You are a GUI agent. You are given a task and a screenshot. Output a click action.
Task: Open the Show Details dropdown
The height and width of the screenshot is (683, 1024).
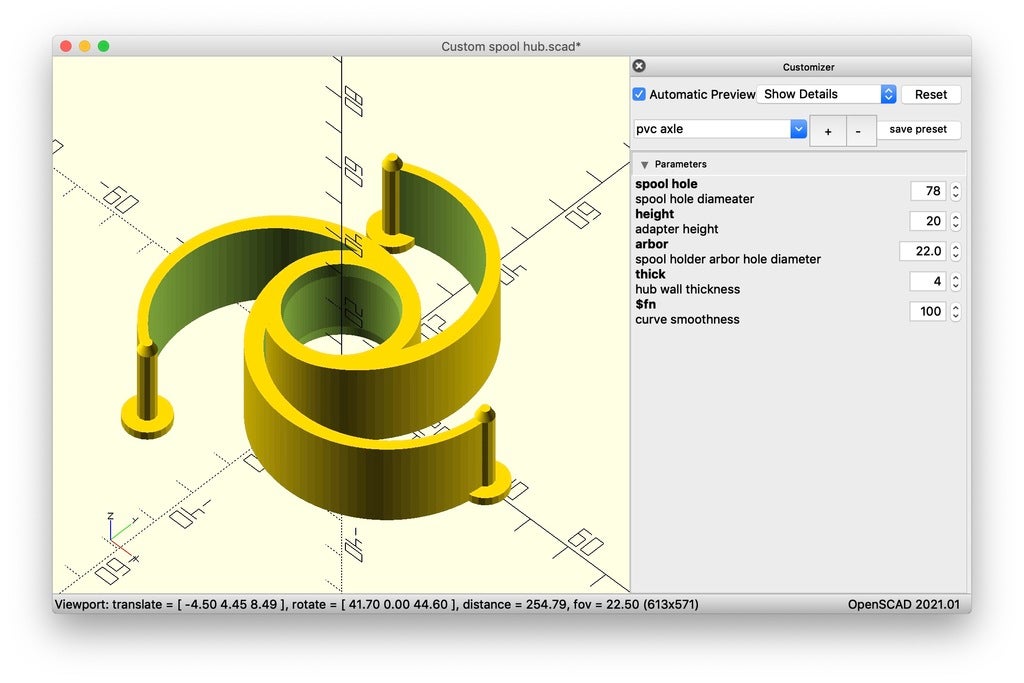[827, 94]
